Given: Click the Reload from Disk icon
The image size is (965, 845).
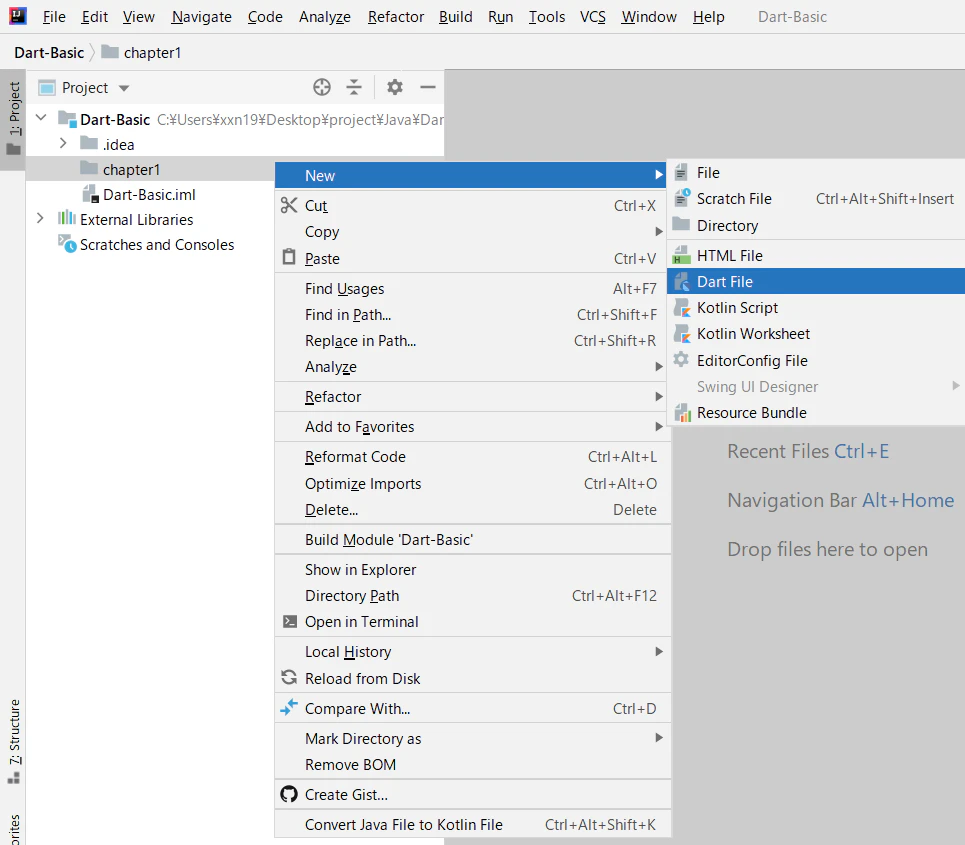Looking at the screenshot, I should [289, 678].
